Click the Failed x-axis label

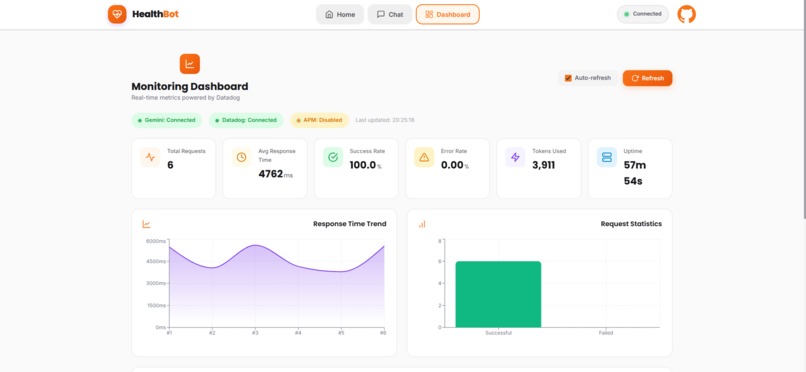(x=606, y=333)
